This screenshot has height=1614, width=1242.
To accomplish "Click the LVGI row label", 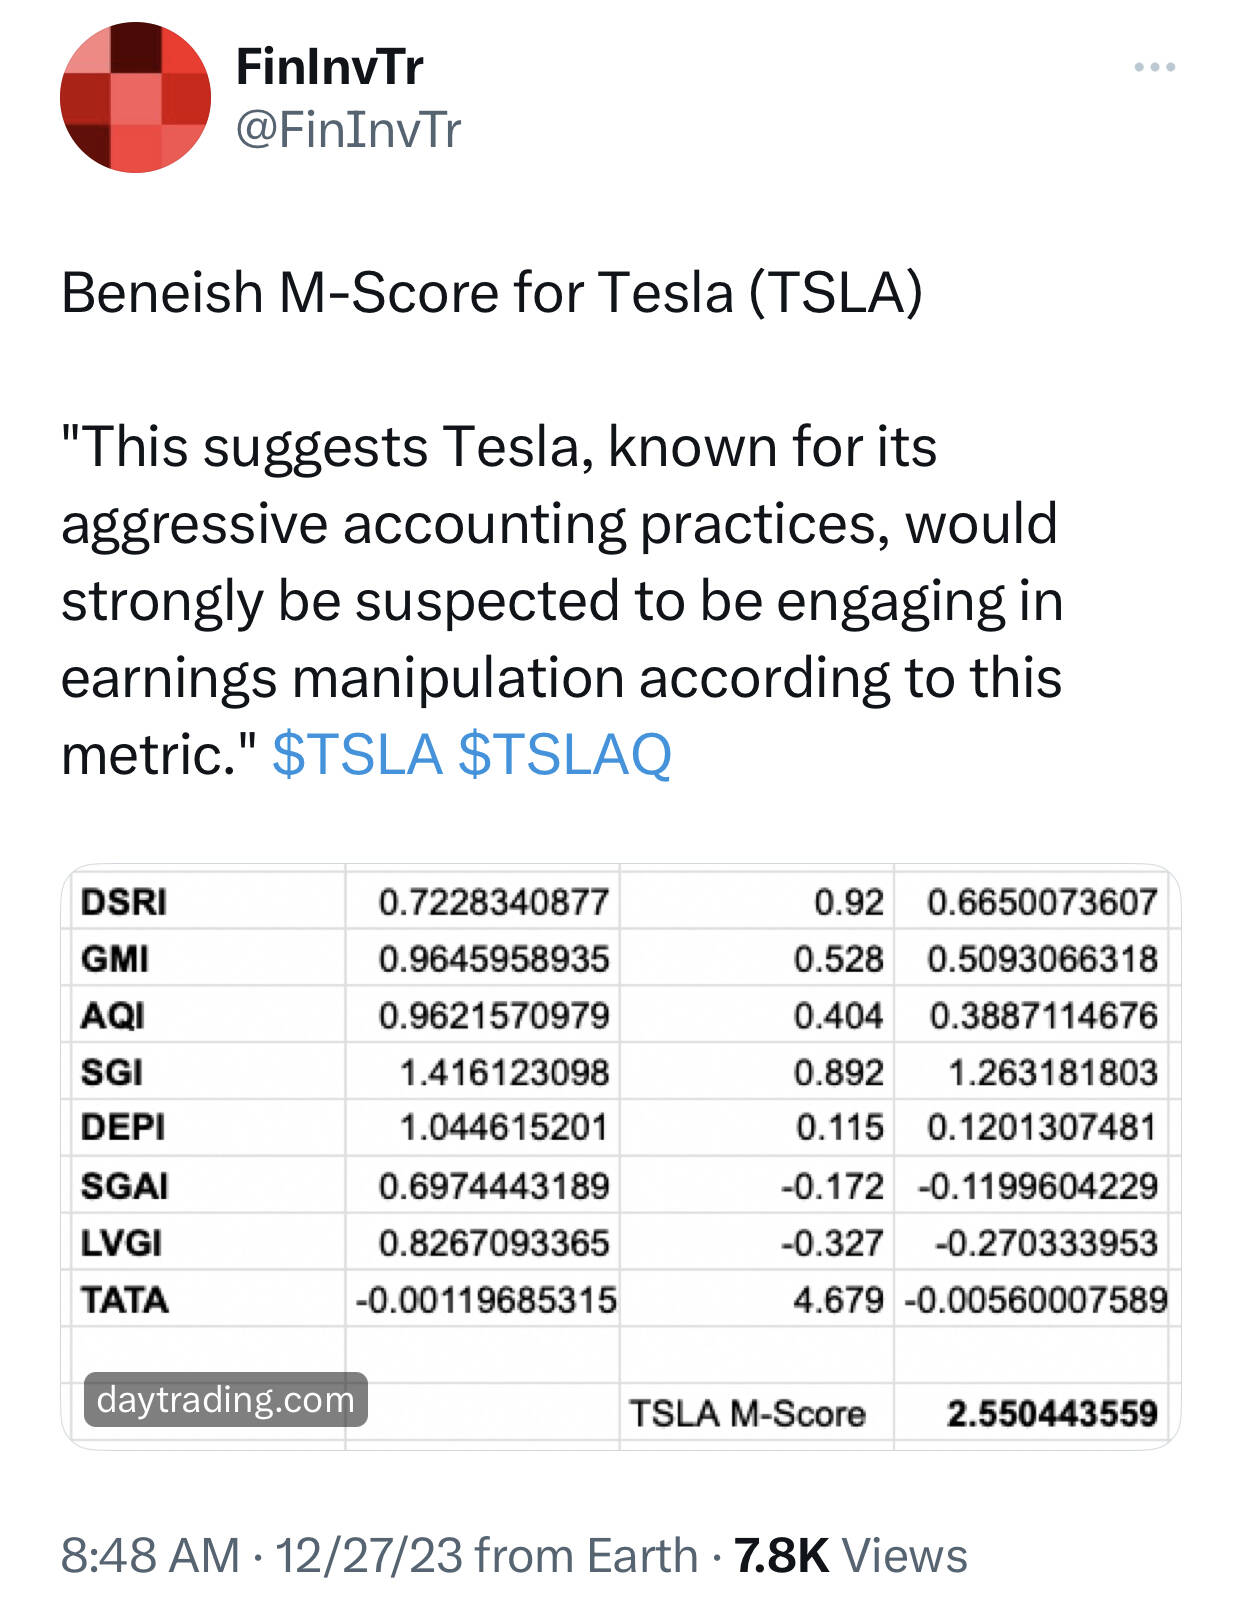I will coord(121,1243).
